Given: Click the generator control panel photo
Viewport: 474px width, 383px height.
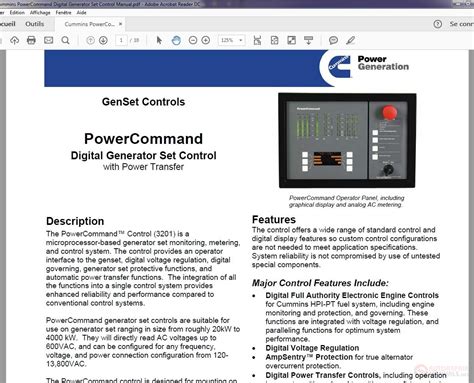Looking at the screenshot, I should [x=347, y=140].
